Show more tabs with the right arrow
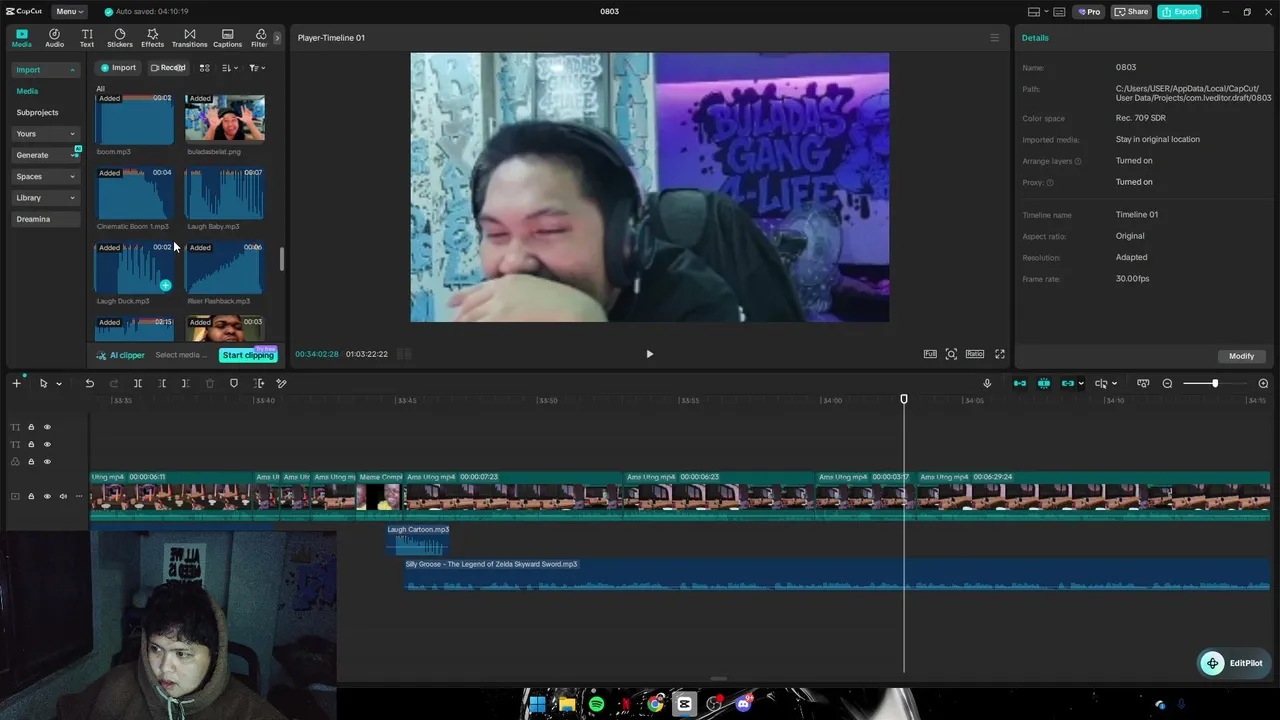 pyautogui.click(x=277, y=38)
